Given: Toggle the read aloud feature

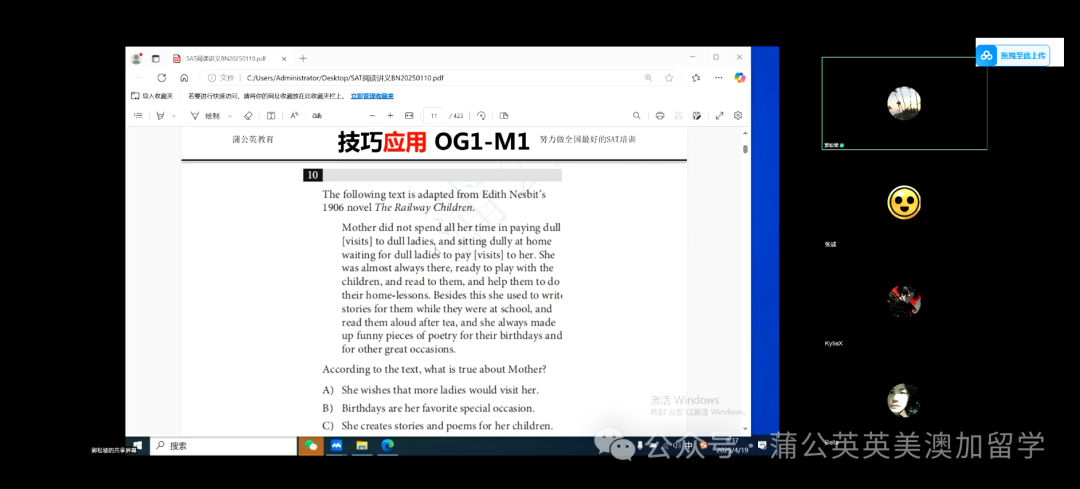Looking at the screenshot, I should 294,116.
